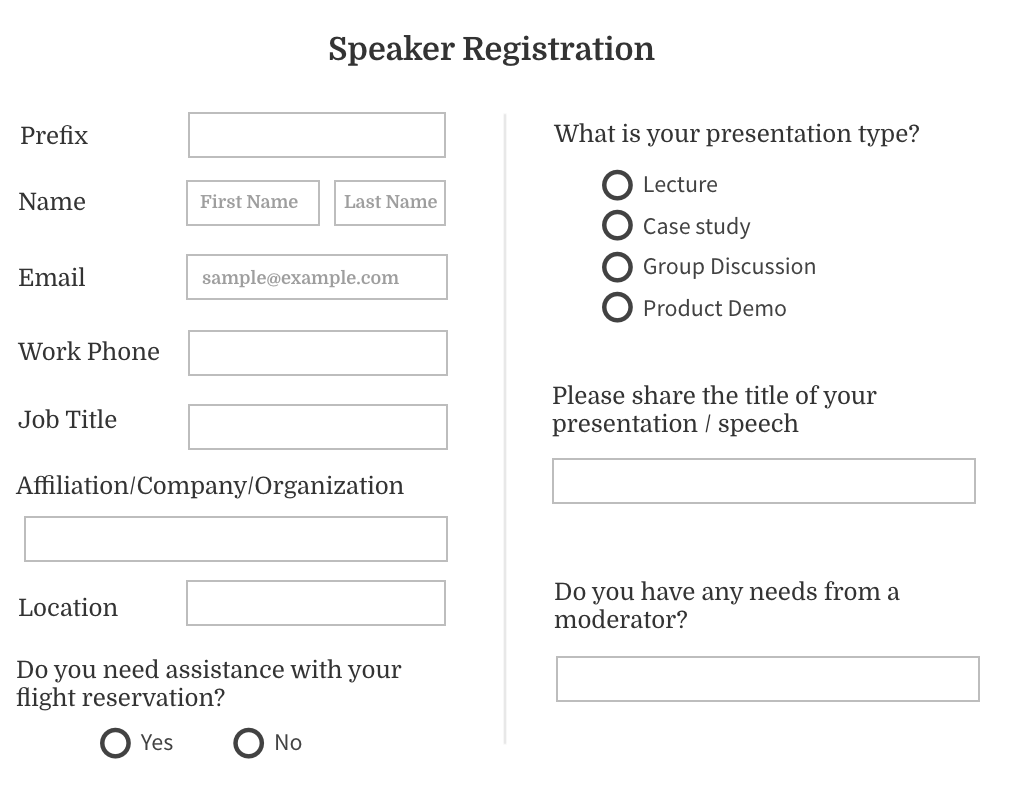Click the Last Name text box
The height and width of the screenshot is (794, 1014).
click(390, 203)
